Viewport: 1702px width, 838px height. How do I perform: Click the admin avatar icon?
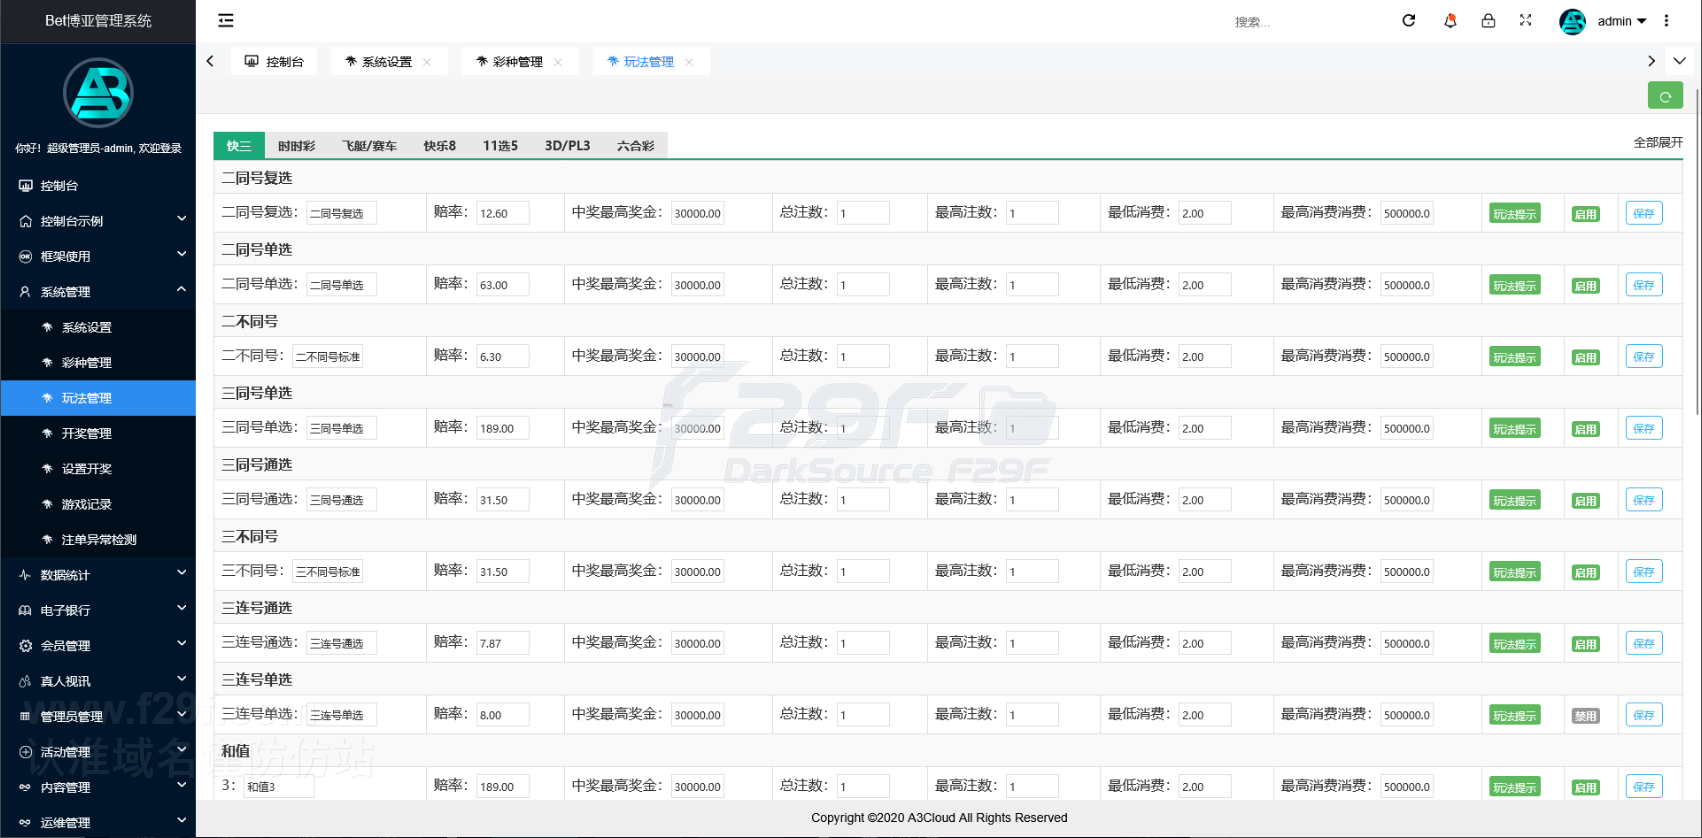(x=1573, y=21)
